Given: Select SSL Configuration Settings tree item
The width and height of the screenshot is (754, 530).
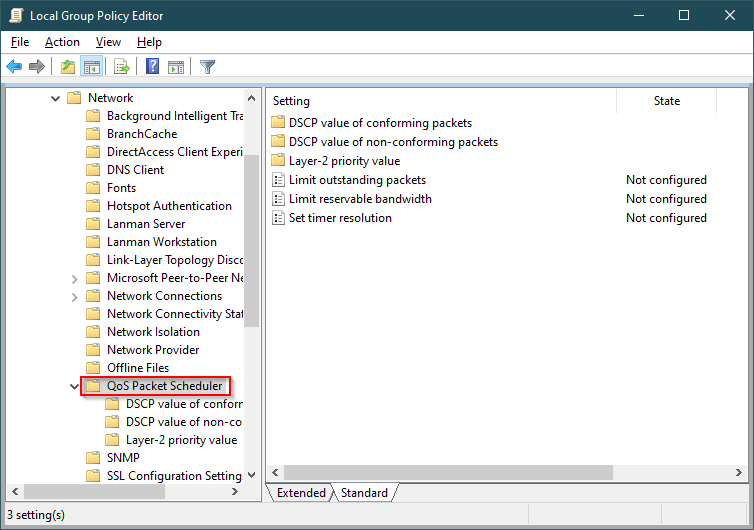Looking at the screenshot, I should [175, 476].
